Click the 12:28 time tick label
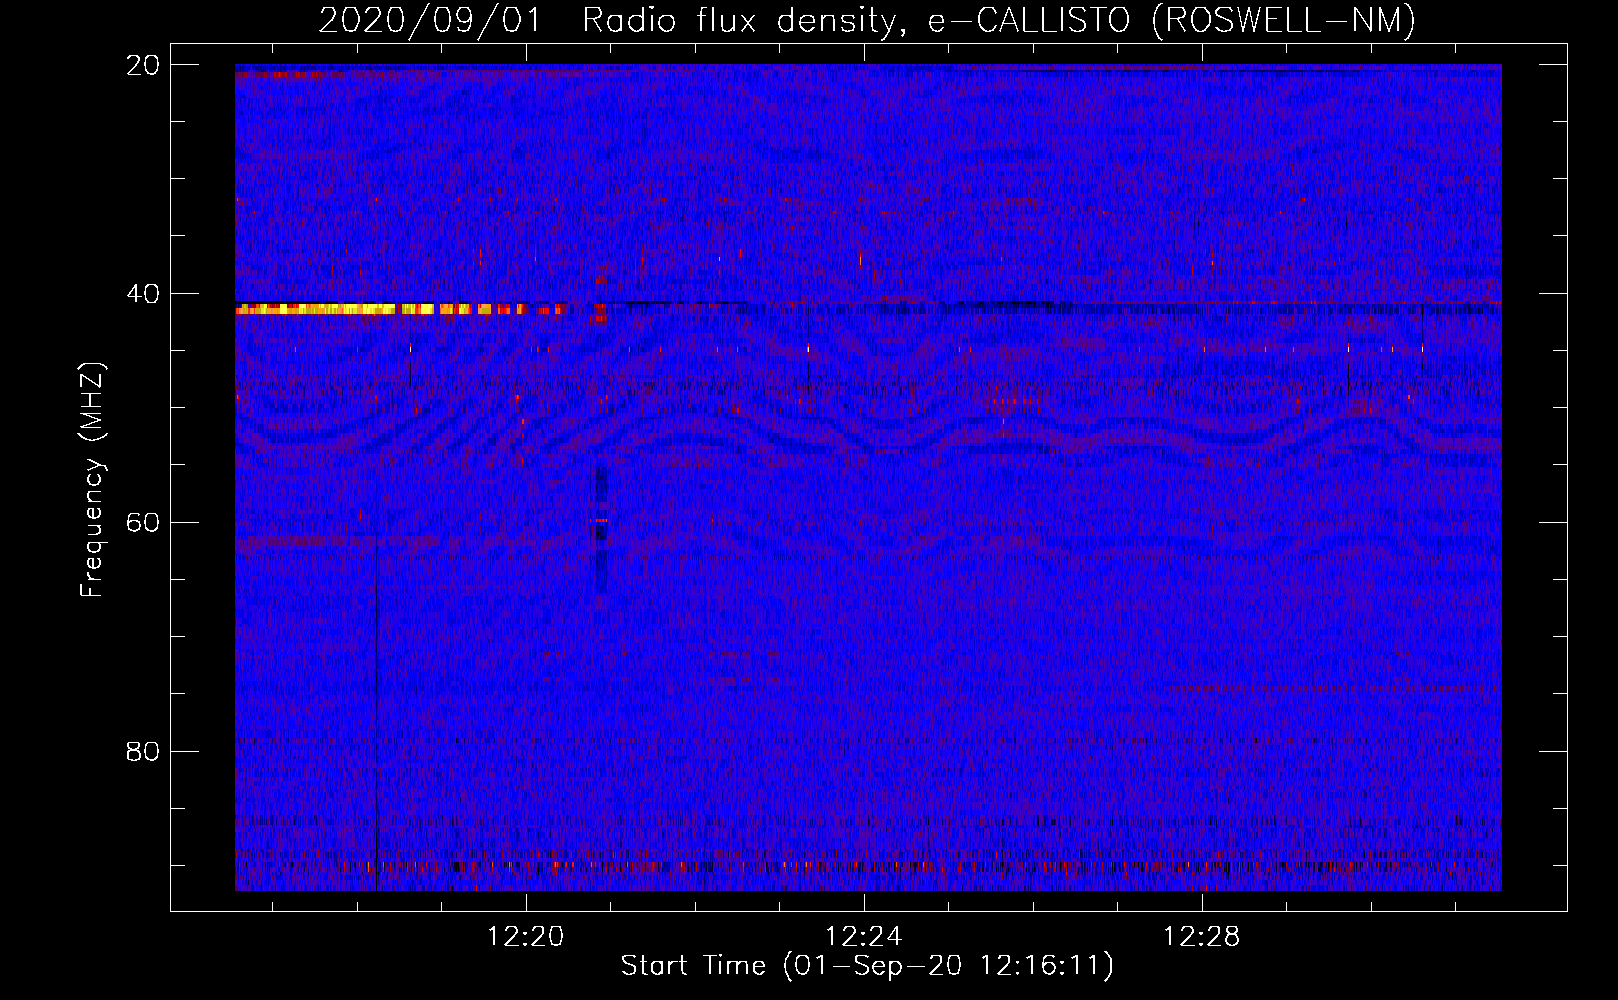 click(1201, 937)
